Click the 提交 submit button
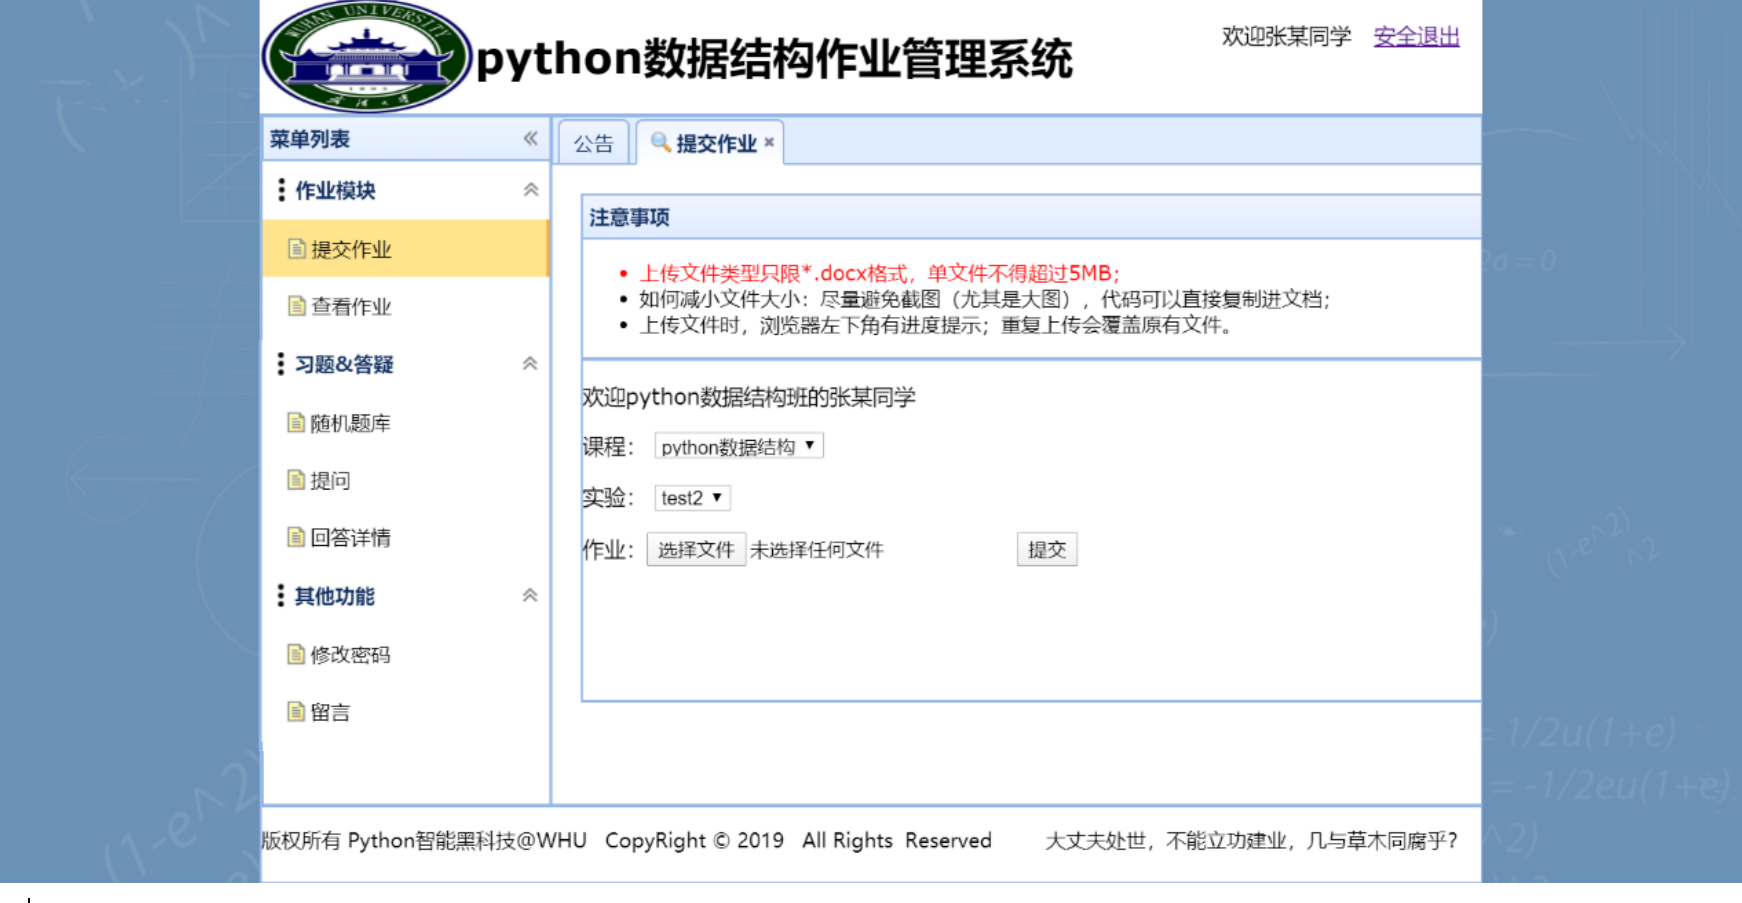 (x=1047, y=549)
